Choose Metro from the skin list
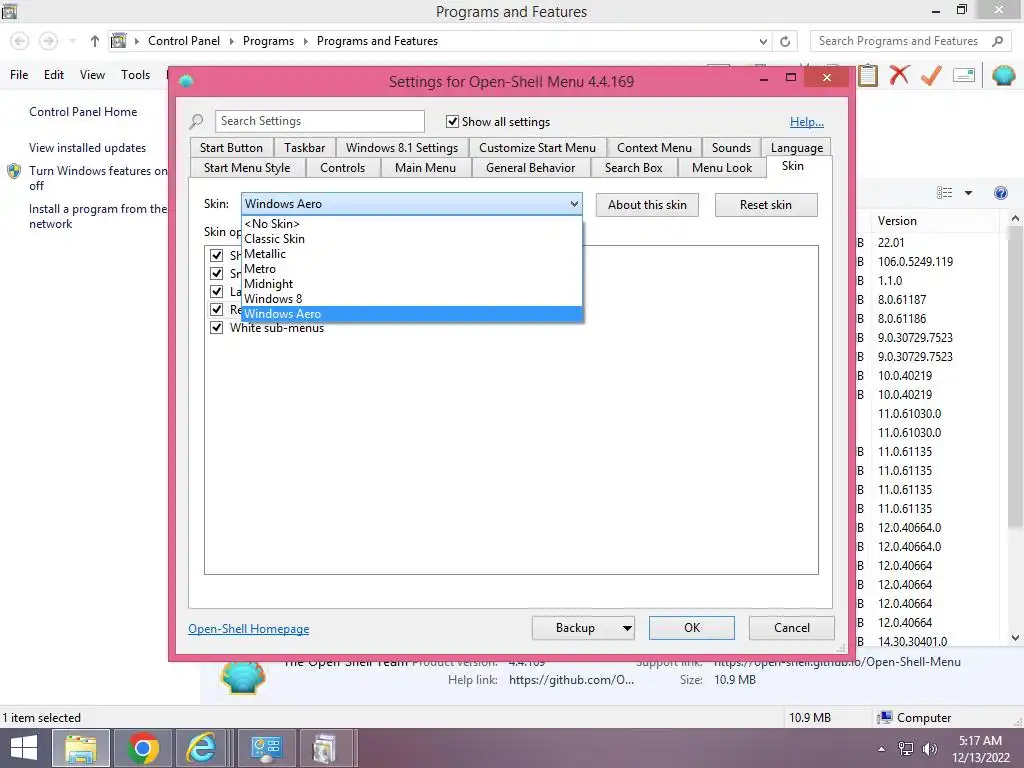Screen dimensions: 1024x768 pyautogui.click(x=411, y=269)
